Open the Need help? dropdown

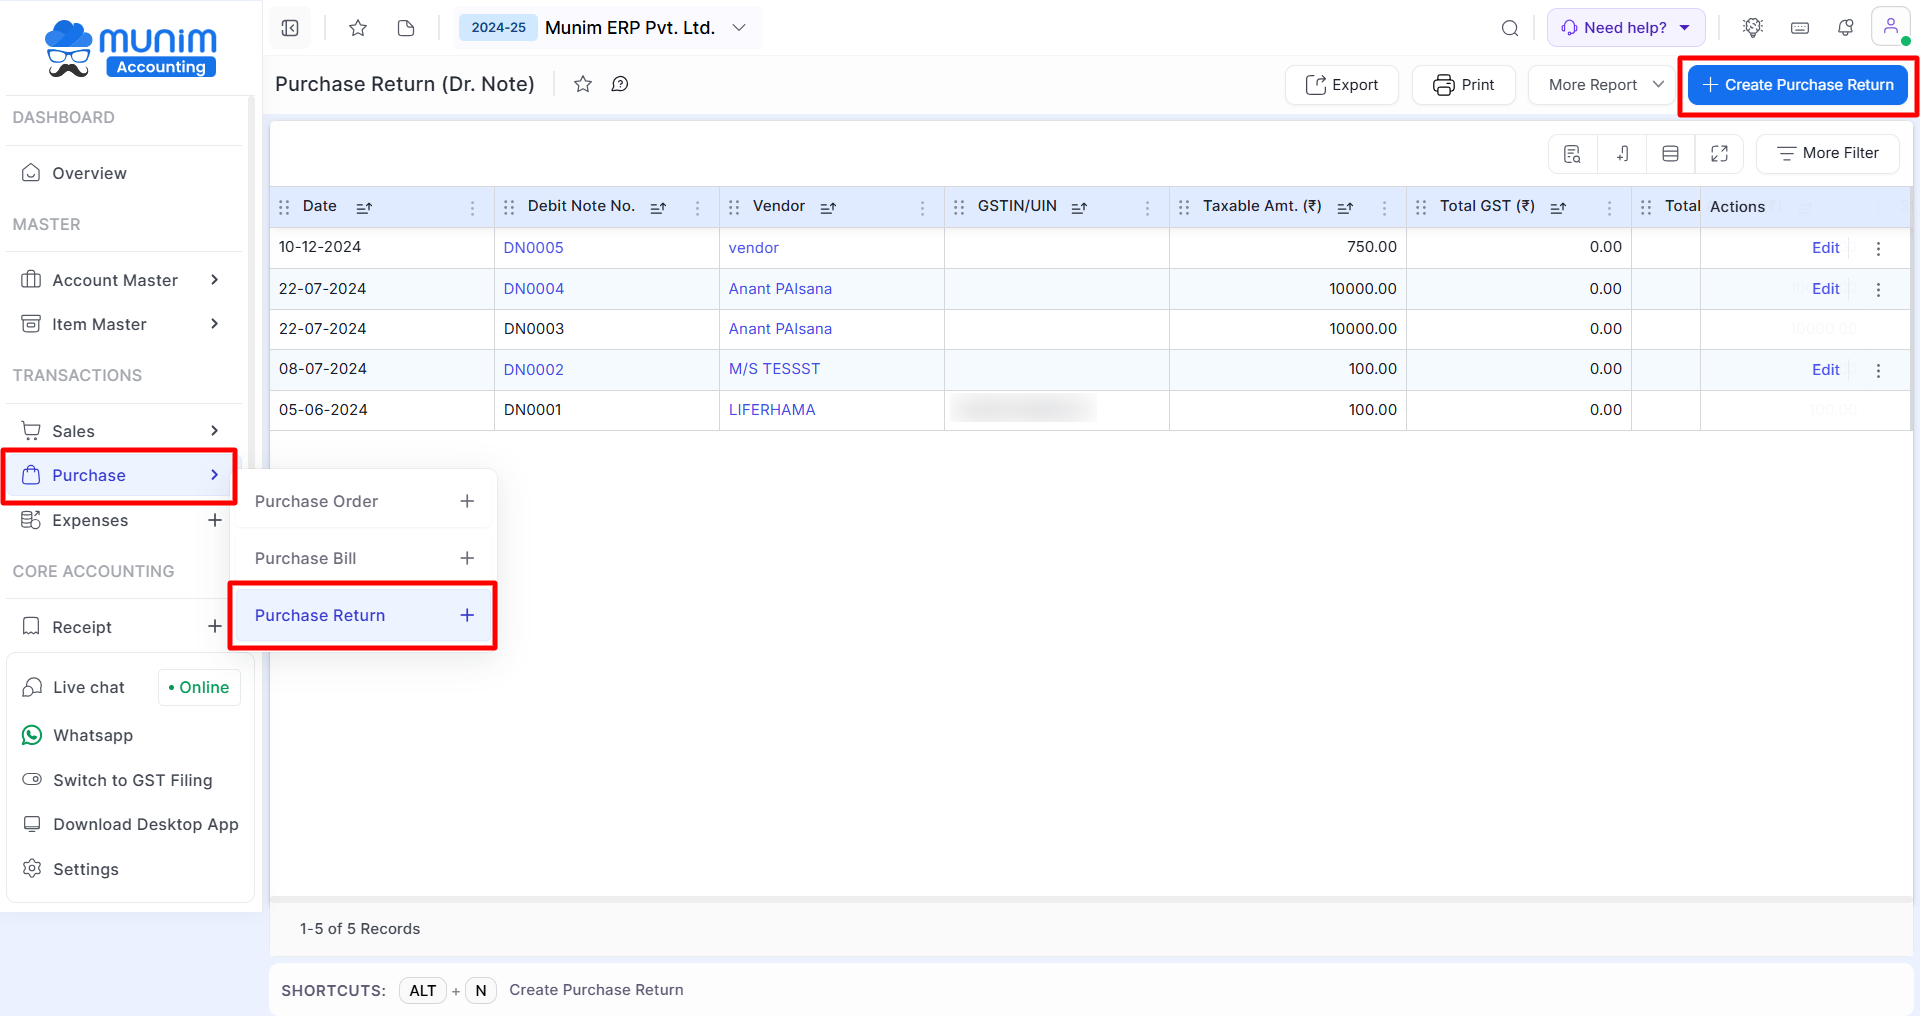point(1626,28)
